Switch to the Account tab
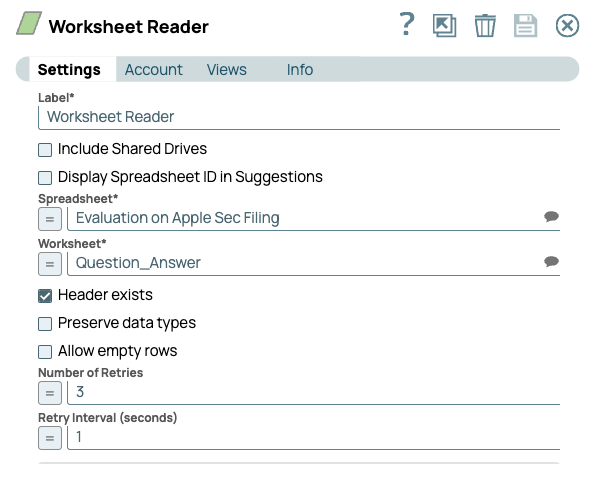Image resolution: width=594 pixels, height=490 pixels. coord(153,70)
